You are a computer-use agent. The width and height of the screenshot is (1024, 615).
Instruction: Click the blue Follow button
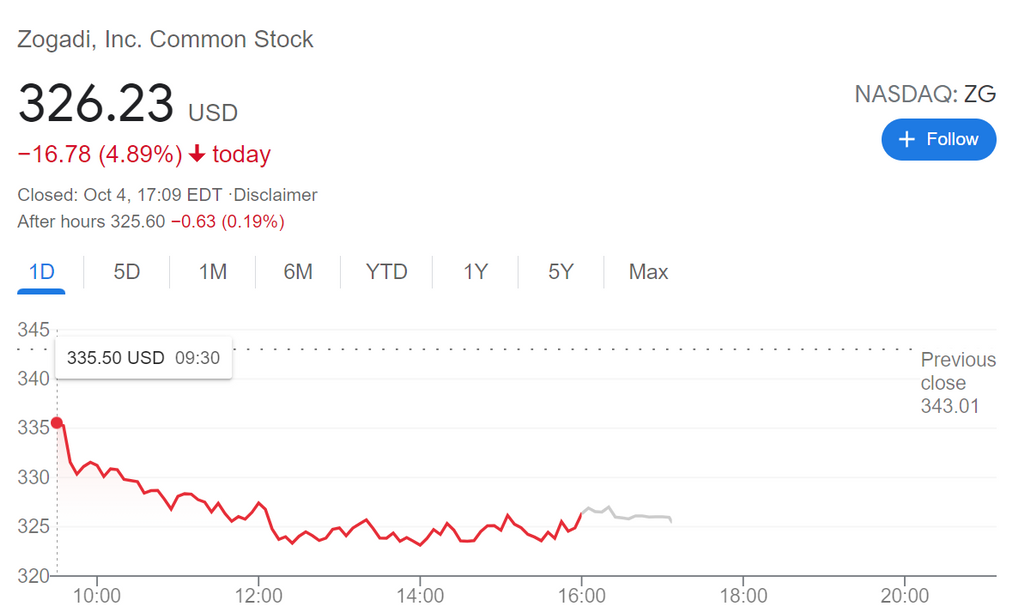938,139
